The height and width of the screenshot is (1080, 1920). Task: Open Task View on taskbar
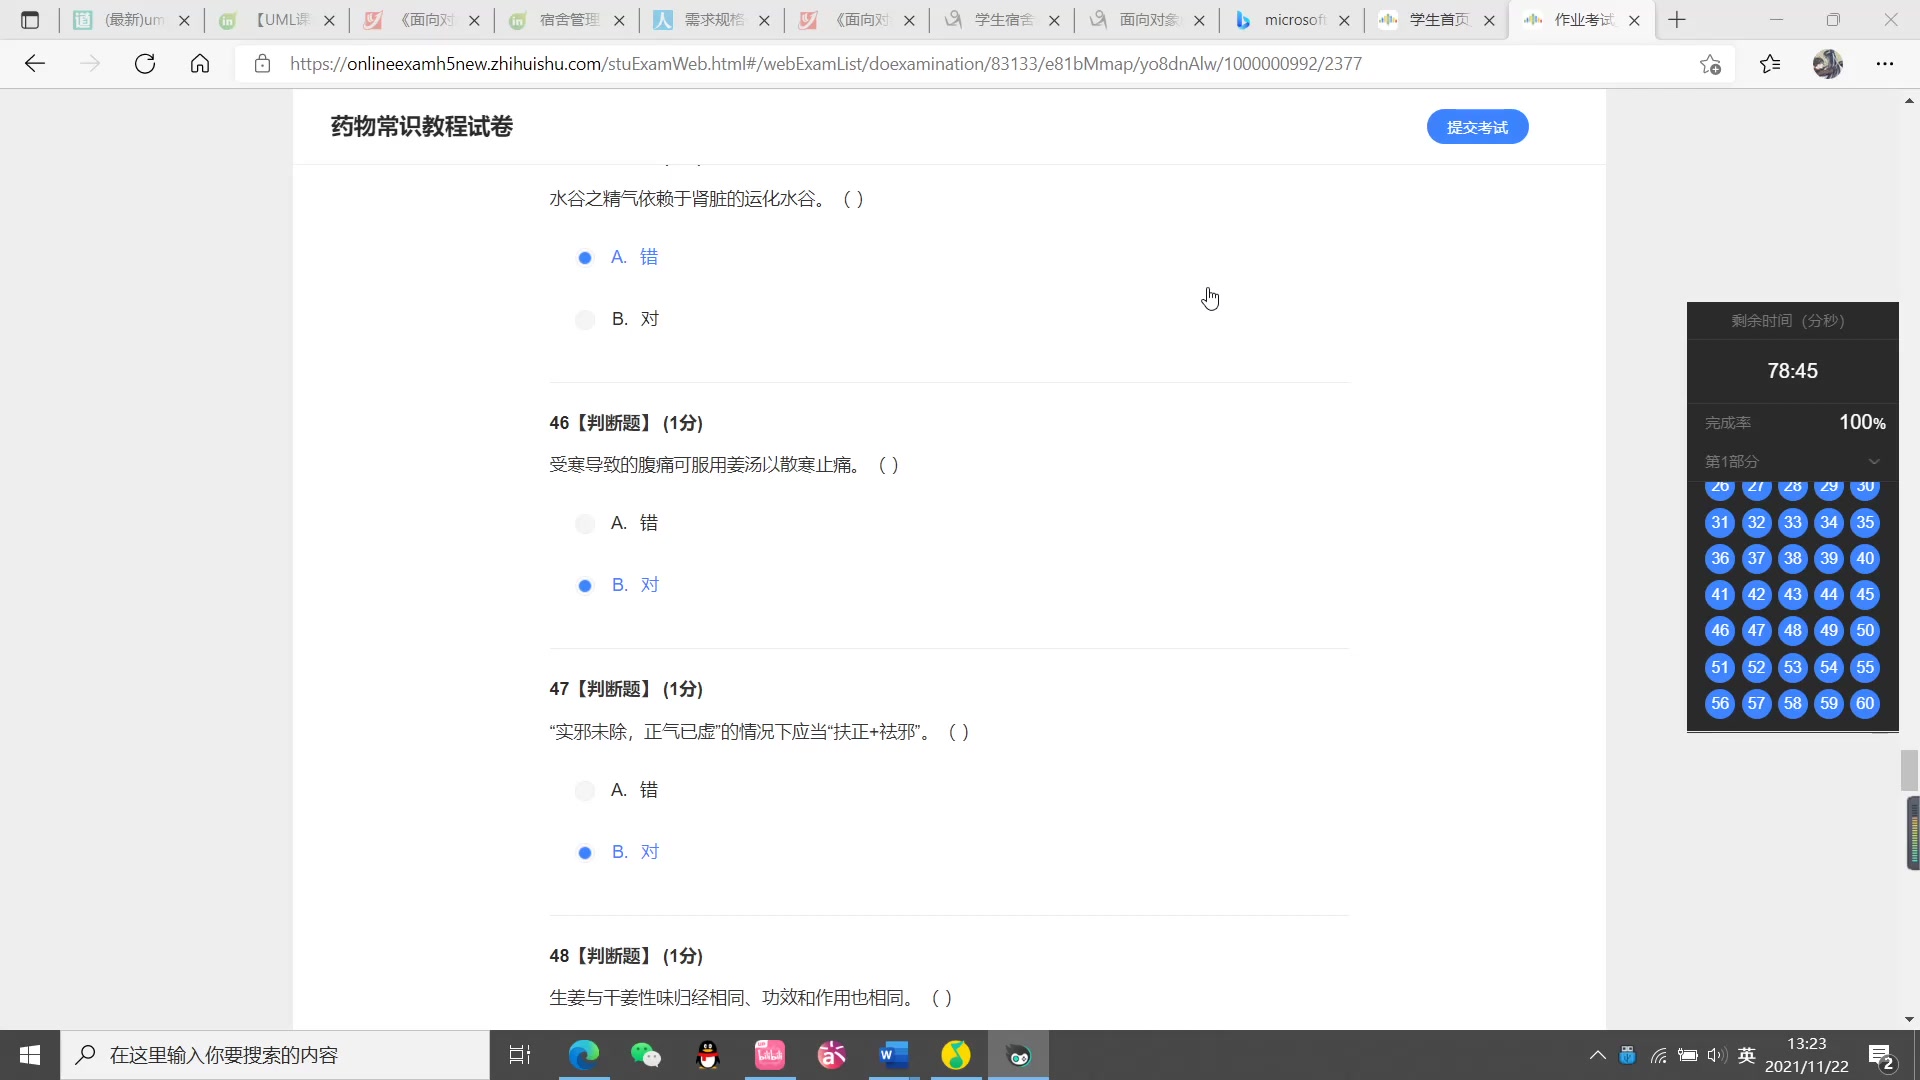520,1055
